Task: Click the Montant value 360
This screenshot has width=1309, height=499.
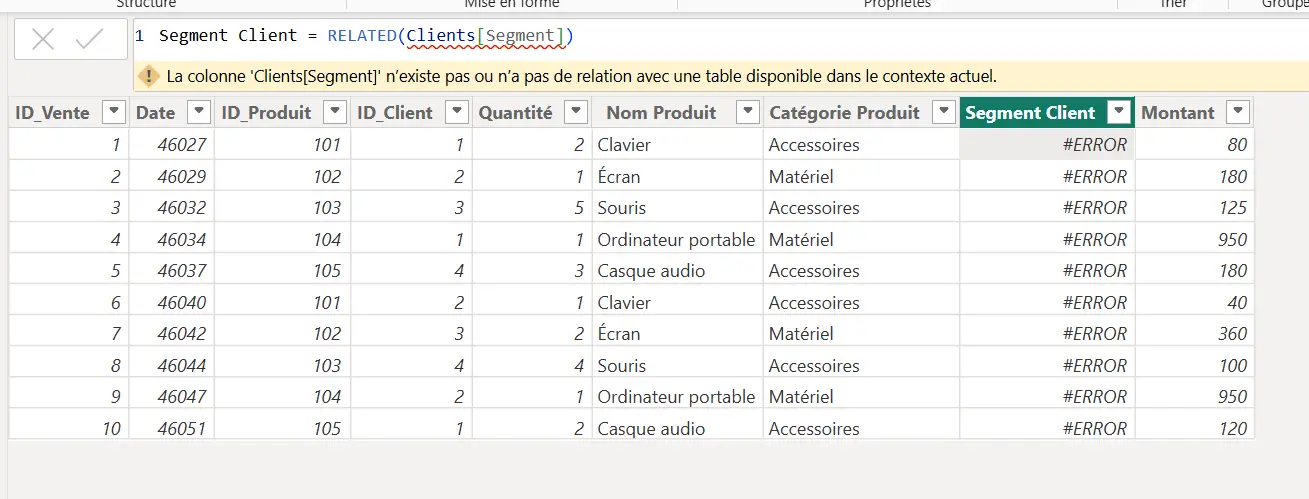Action: (x=1194, y=334)
